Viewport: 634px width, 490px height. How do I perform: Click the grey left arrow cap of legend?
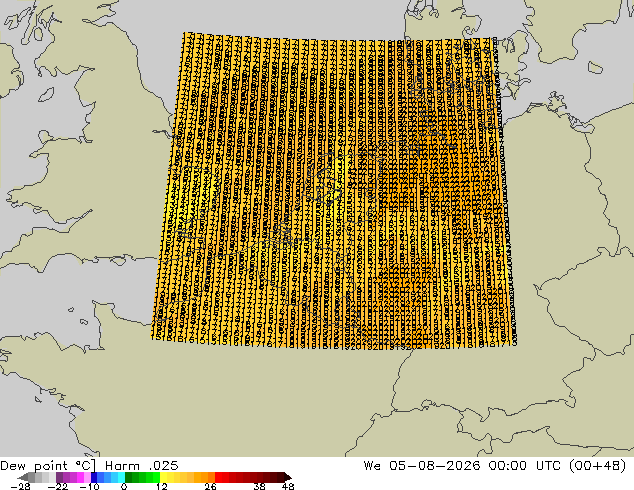(x=23, y=477)
